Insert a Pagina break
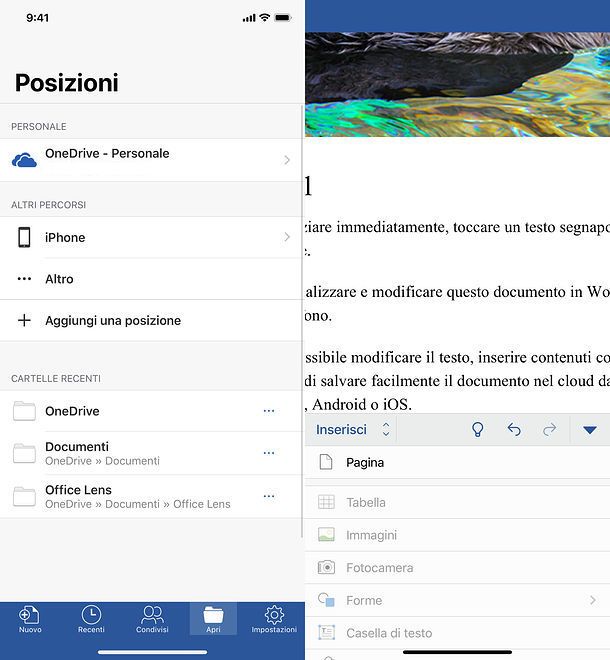This screenshot has height=660, width=610. click(458, 462)
